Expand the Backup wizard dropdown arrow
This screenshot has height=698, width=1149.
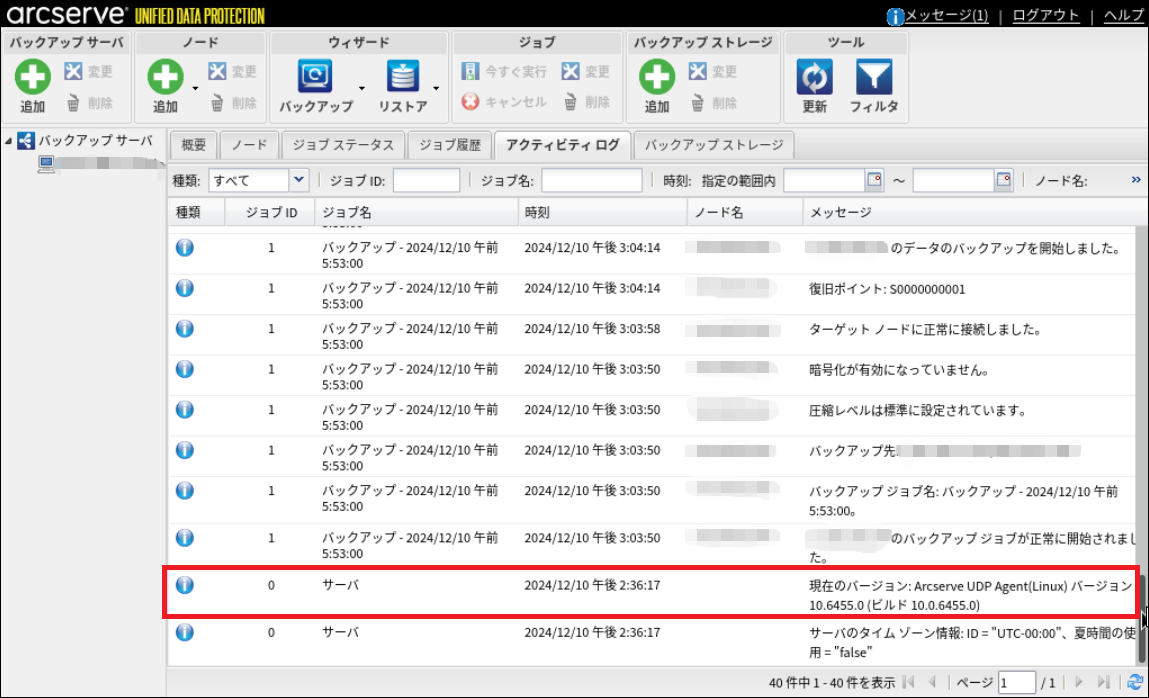tap(361, 88)
